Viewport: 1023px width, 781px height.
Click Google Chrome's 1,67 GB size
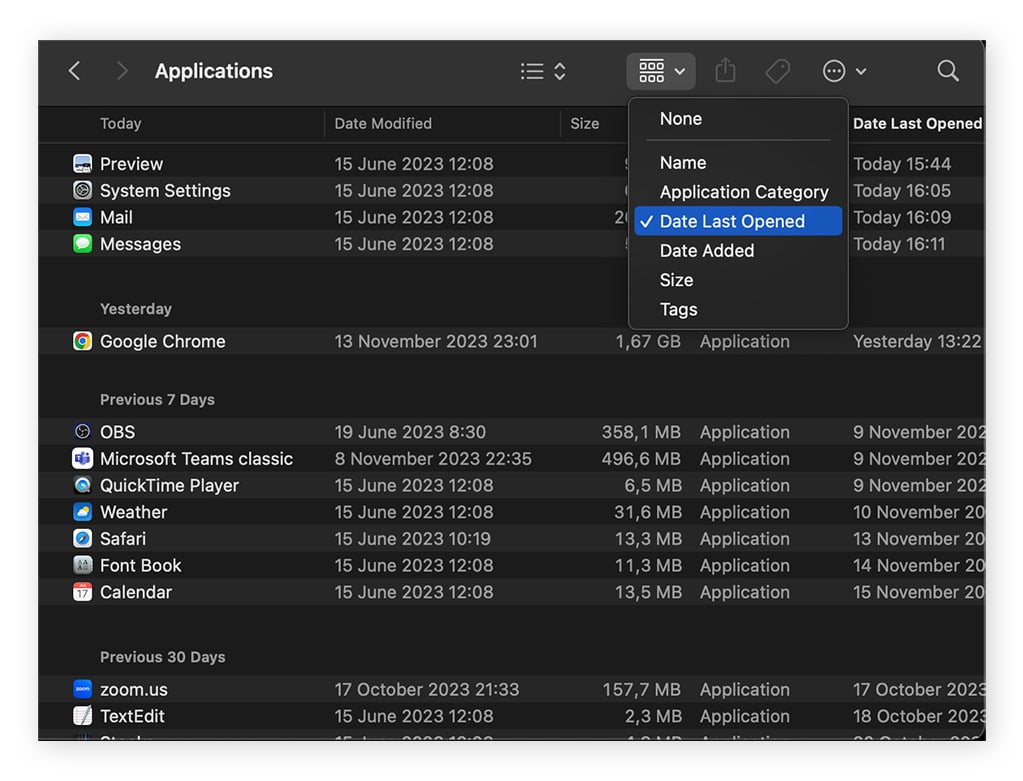(x=648, y=341)
